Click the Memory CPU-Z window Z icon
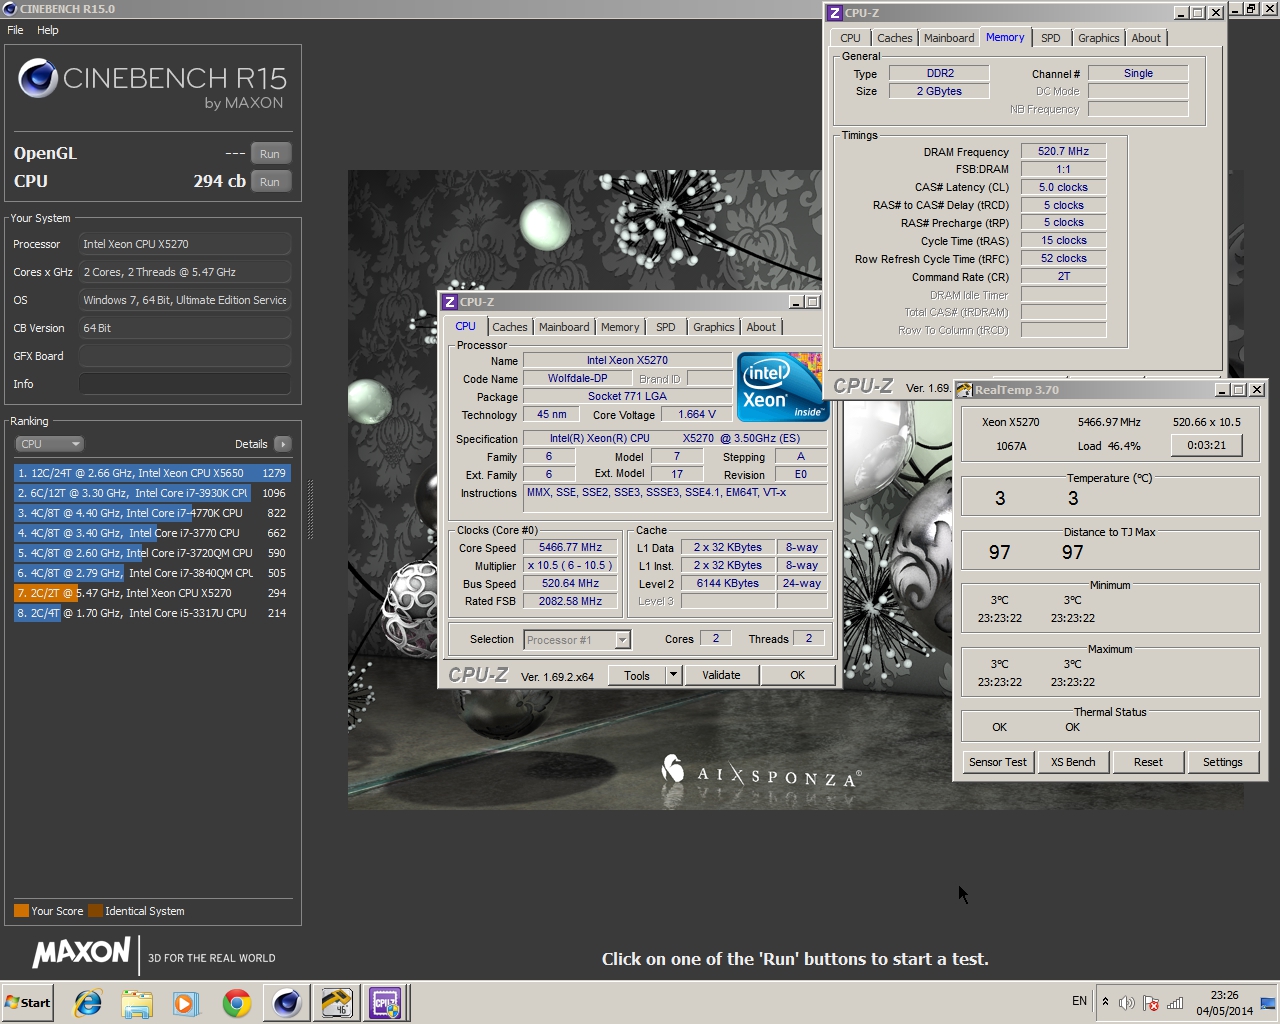 835,13
